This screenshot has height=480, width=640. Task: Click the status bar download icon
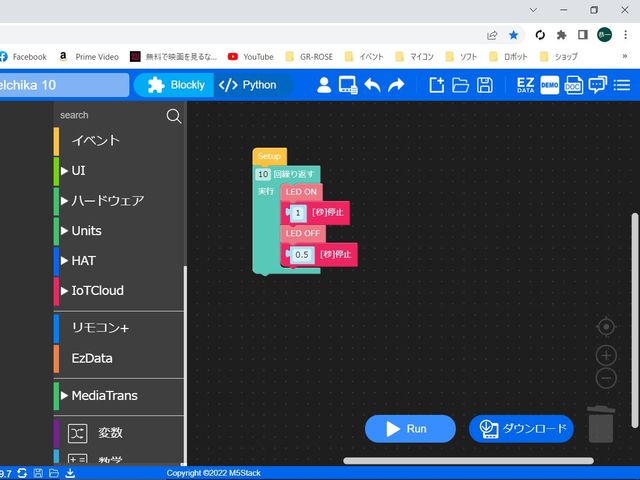click(70, 473)
